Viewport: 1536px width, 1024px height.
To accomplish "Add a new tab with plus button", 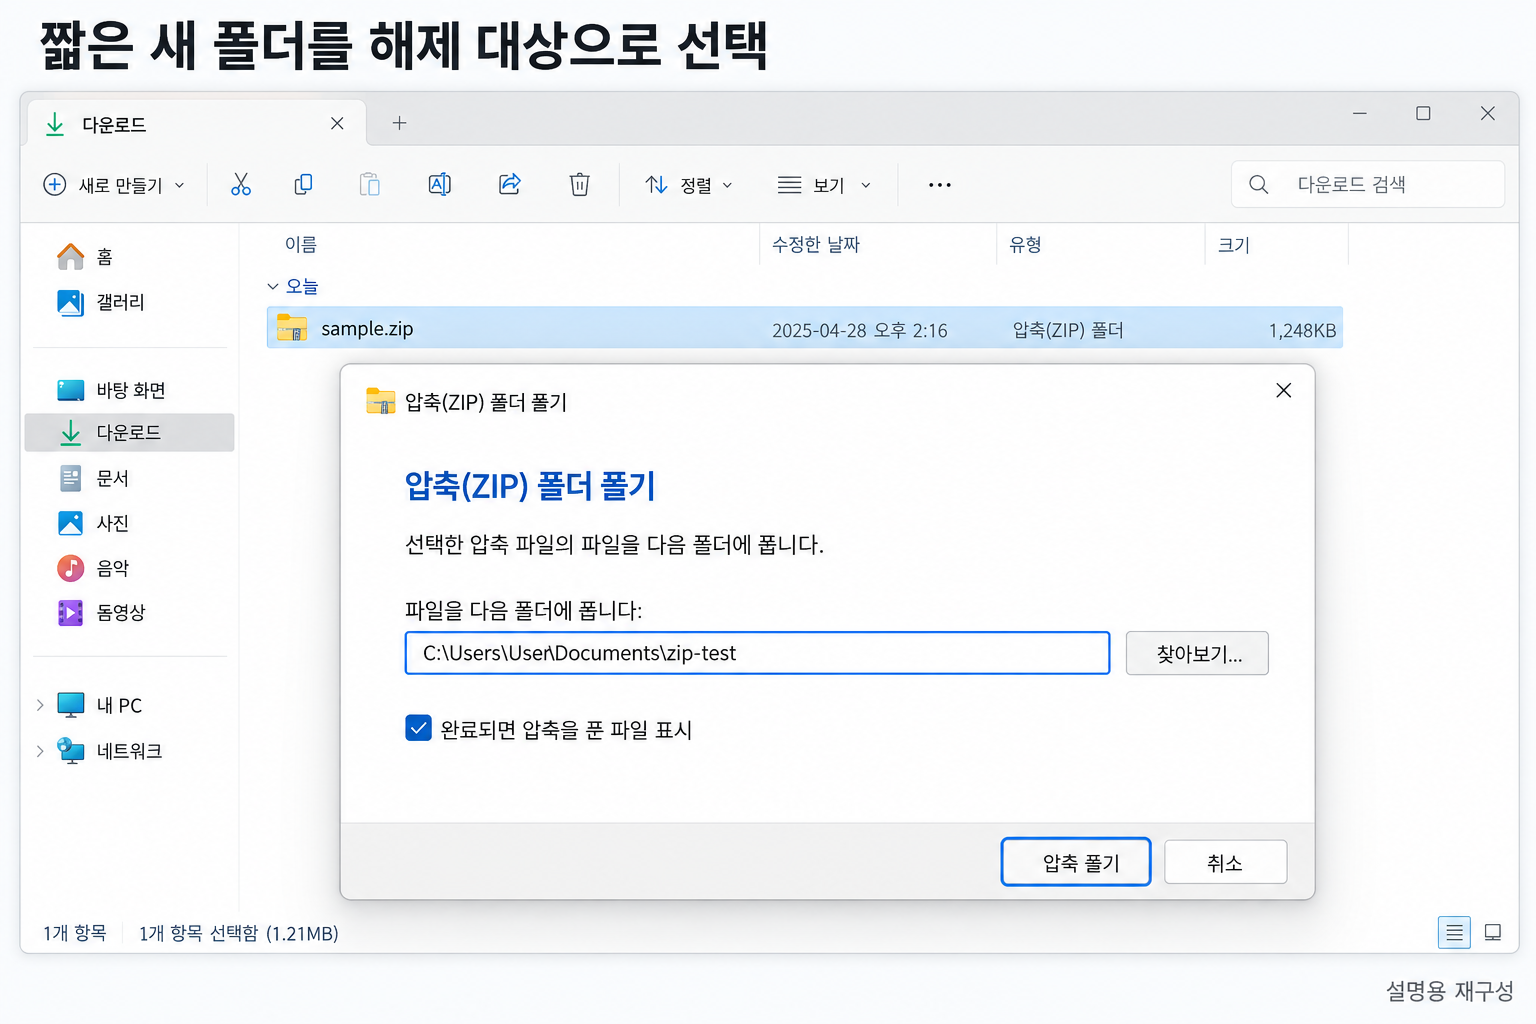I will (399, 123).
